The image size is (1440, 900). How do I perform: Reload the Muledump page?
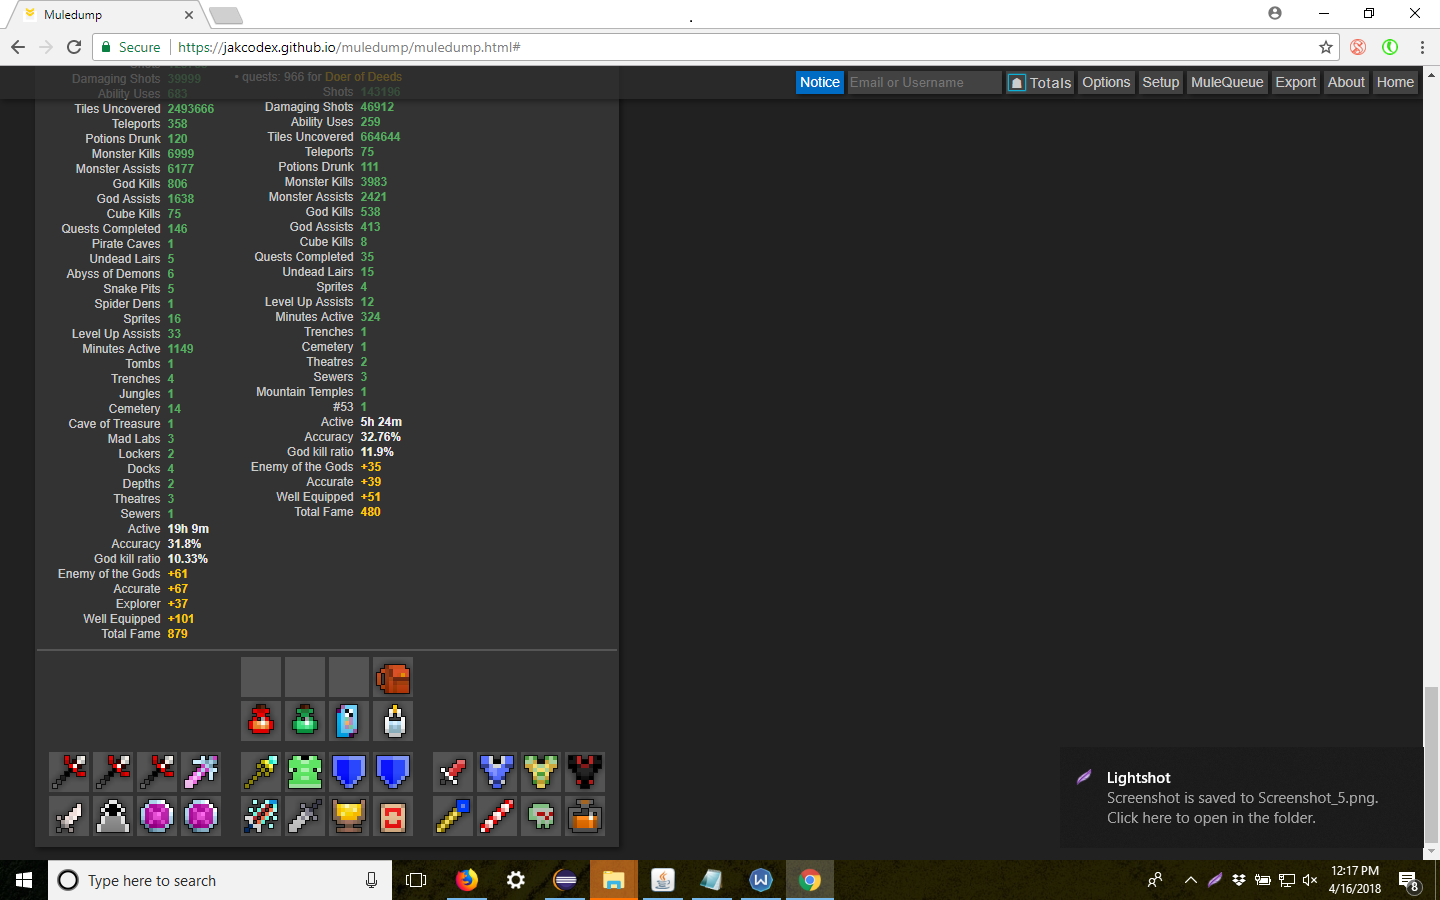click(74, 47)
